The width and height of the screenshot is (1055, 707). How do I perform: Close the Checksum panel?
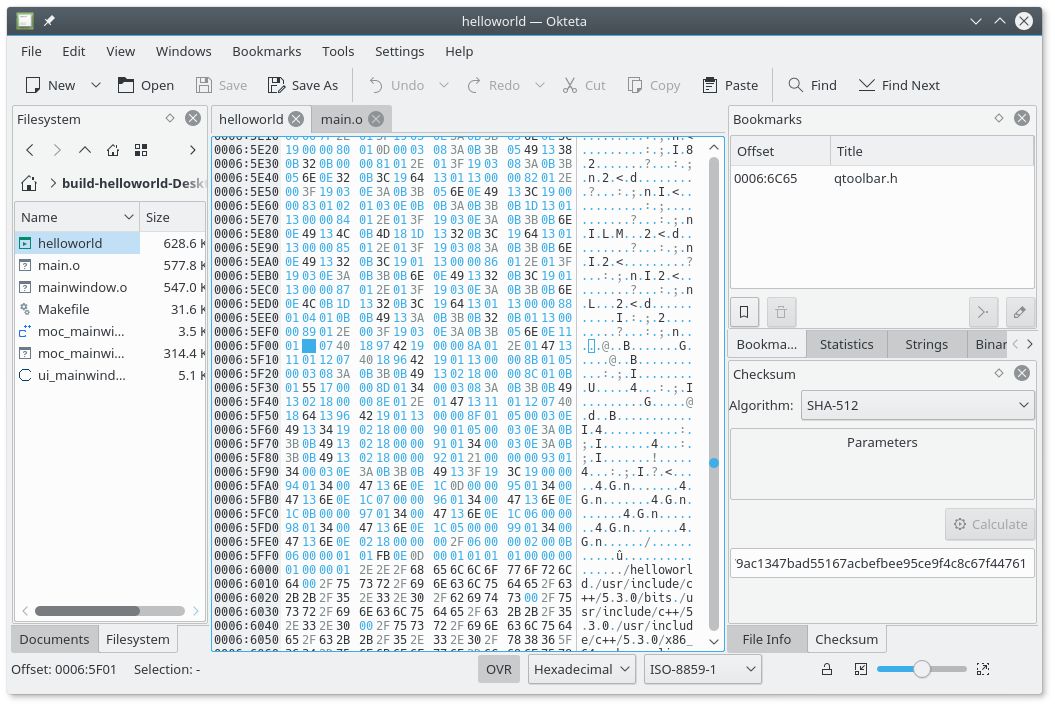coord(1022,373)
